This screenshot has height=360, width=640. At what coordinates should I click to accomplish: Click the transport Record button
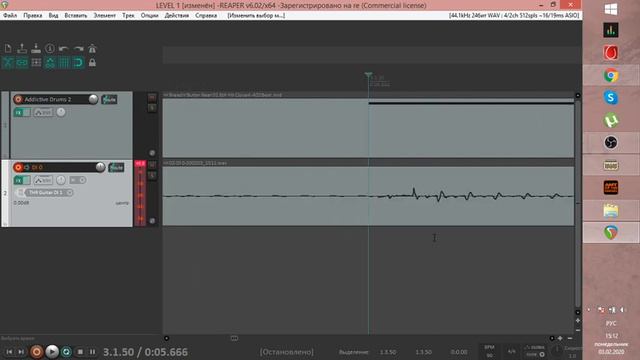click(36, 351)
